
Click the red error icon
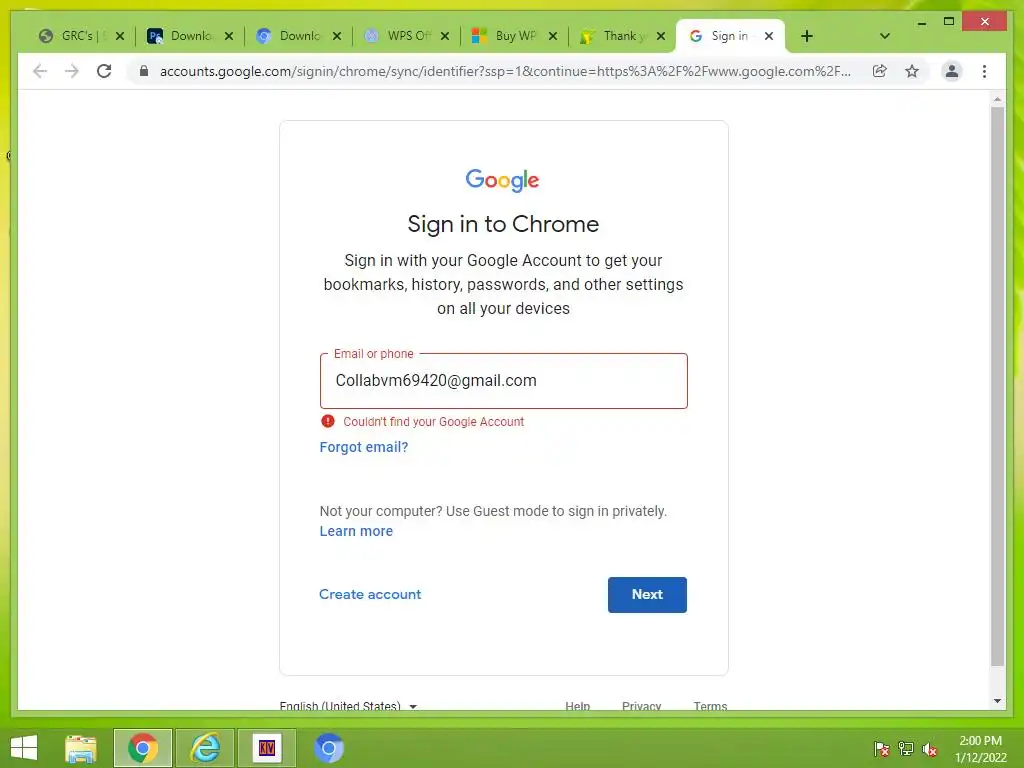(328, 421)
